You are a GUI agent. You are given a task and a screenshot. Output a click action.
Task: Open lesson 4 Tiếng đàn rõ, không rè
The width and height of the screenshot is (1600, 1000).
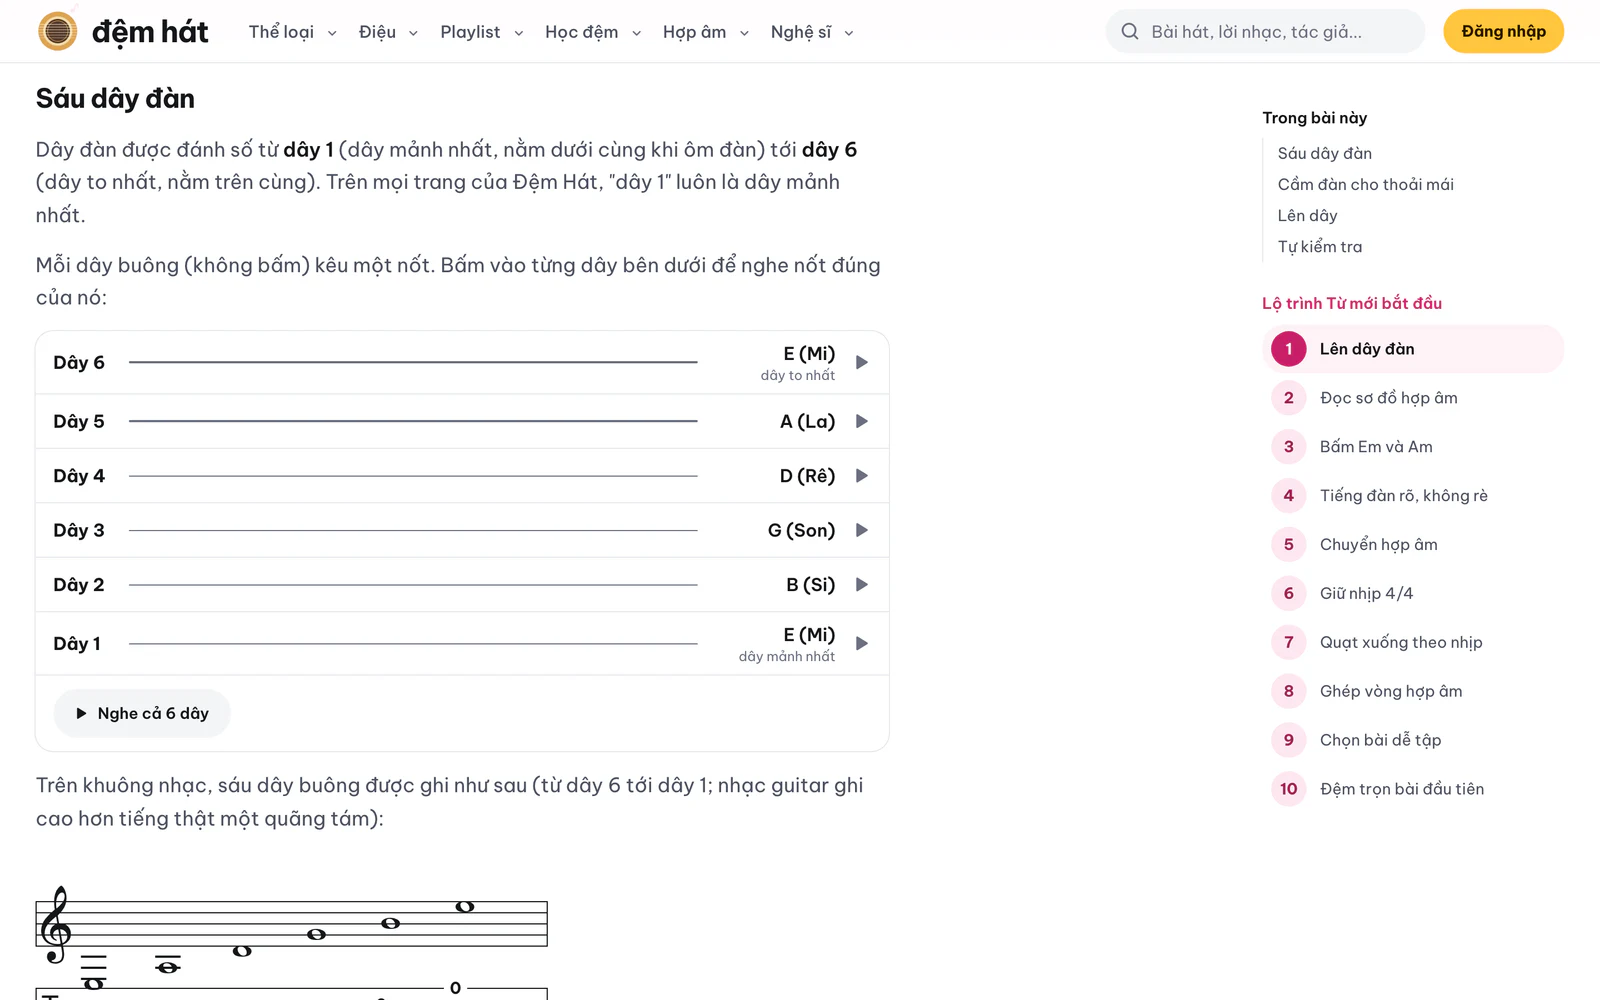[x=1413, y=496]
